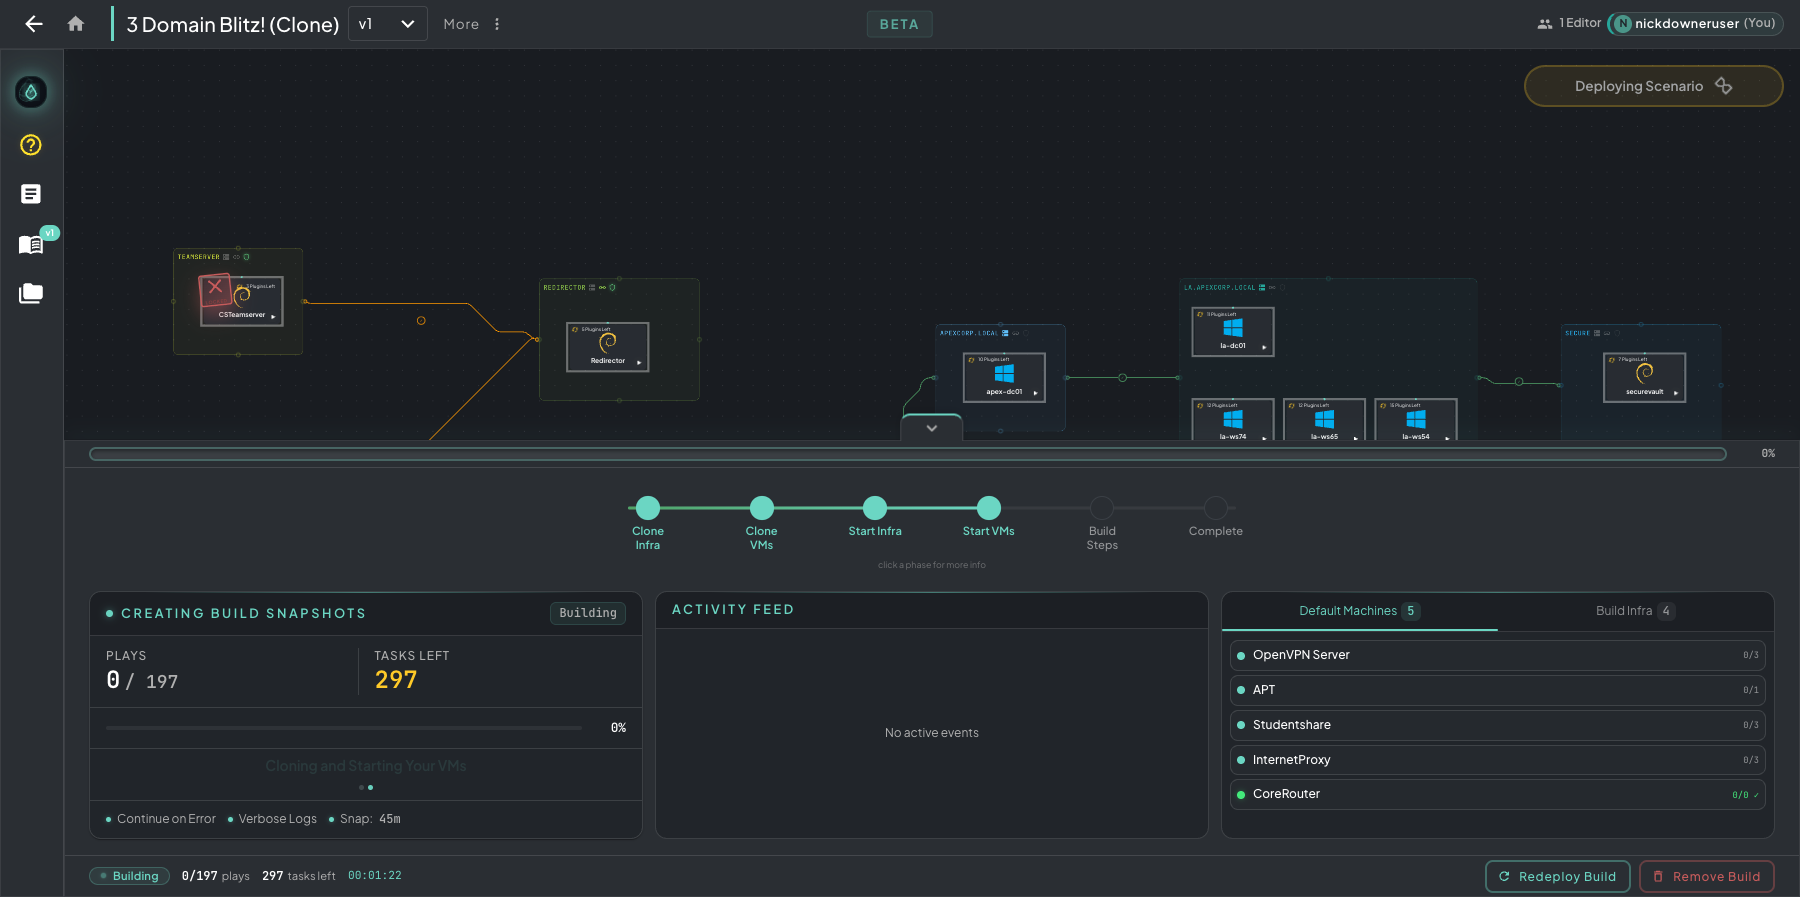Select the Build Steps phase
This screenshot has height=897, width=1800.
tap(1102, 508)
